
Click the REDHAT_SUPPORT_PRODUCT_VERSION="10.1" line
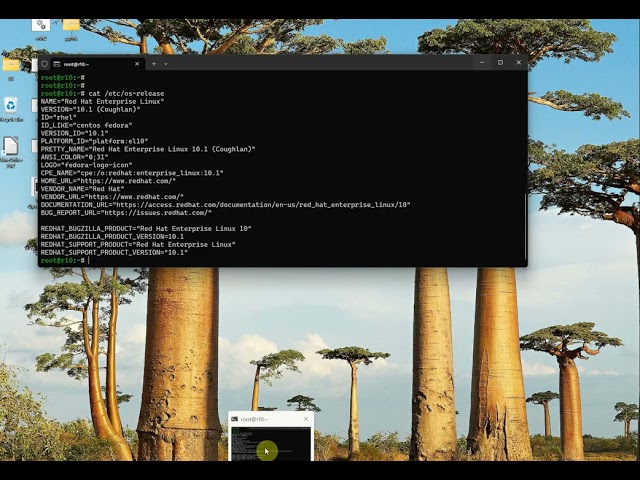click(114, 253)
